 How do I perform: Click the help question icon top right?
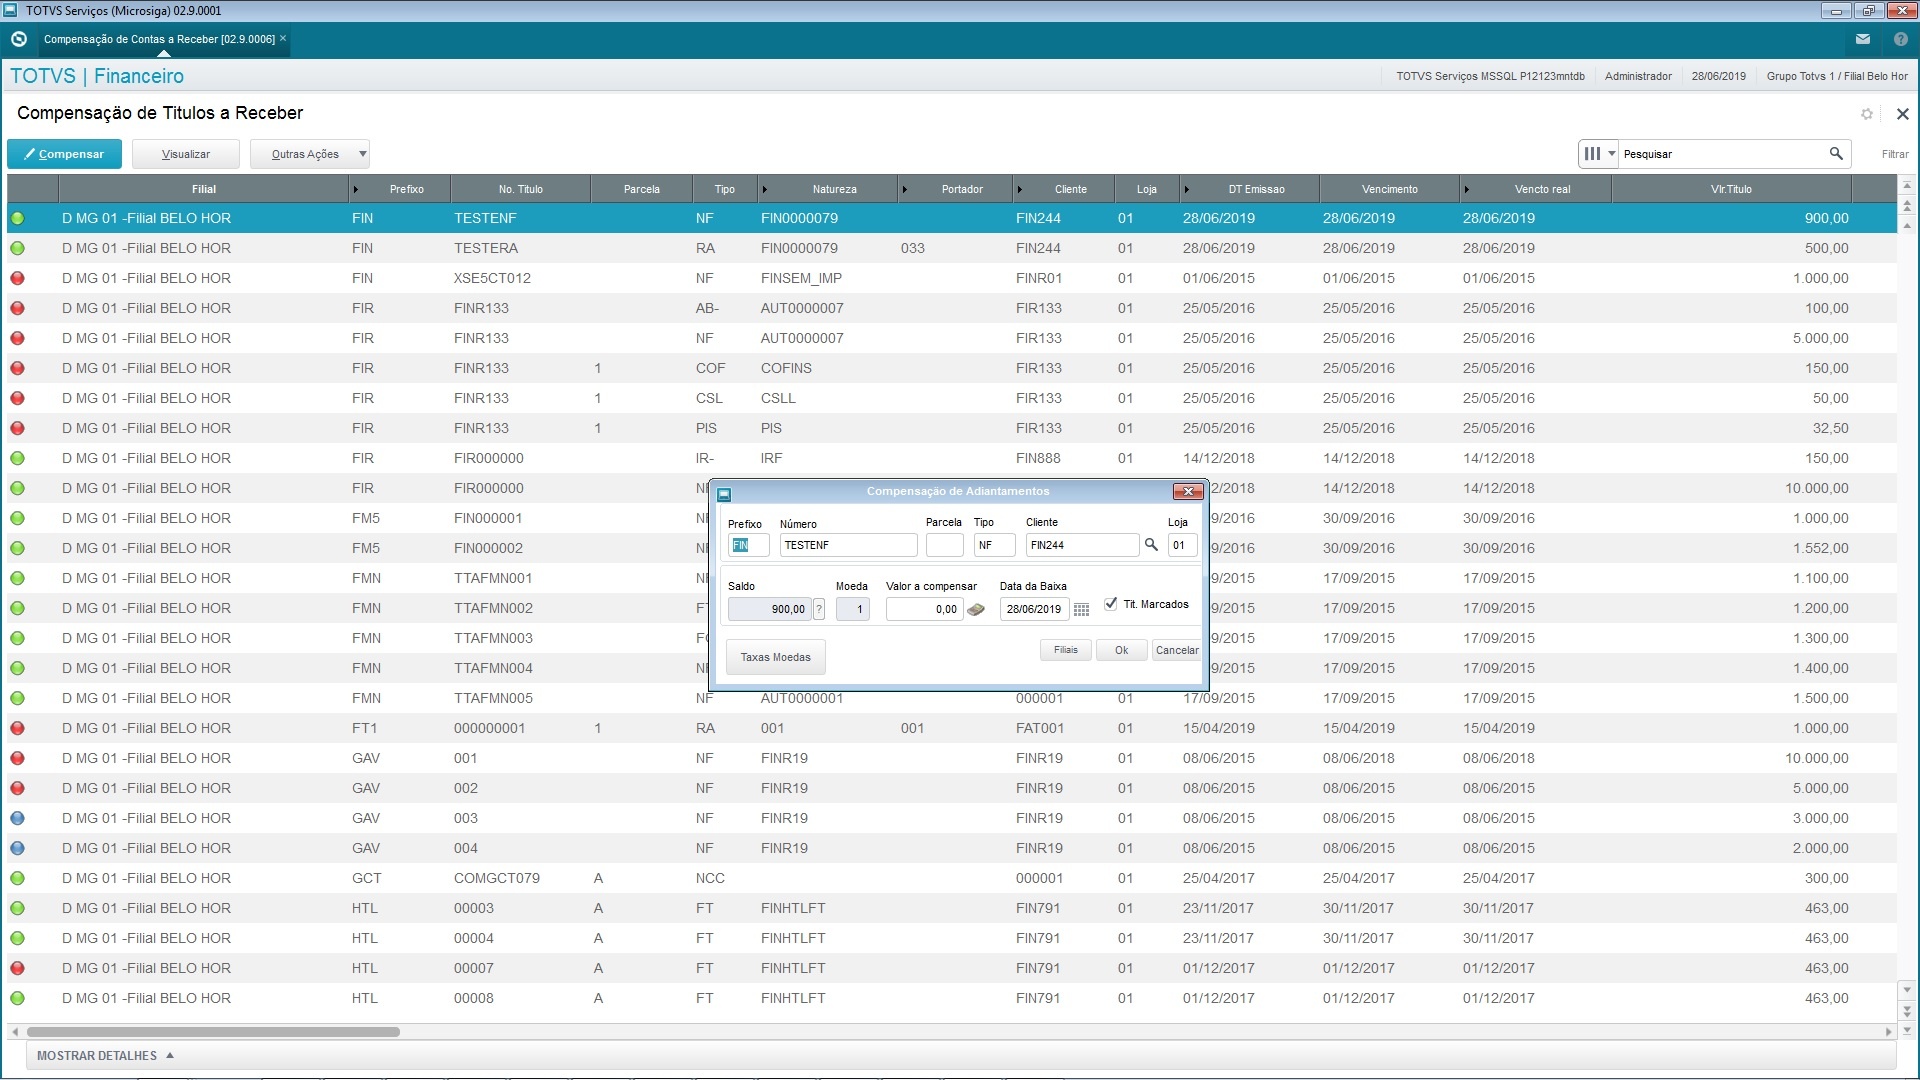pyautogui.click(x=1900, y=40)
